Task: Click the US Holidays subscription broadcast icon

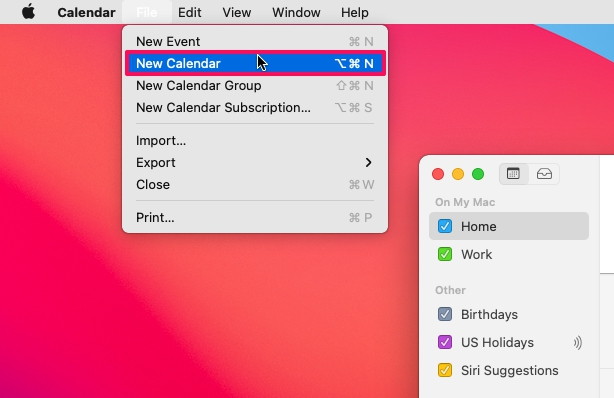Action: (x=578, y=343)
